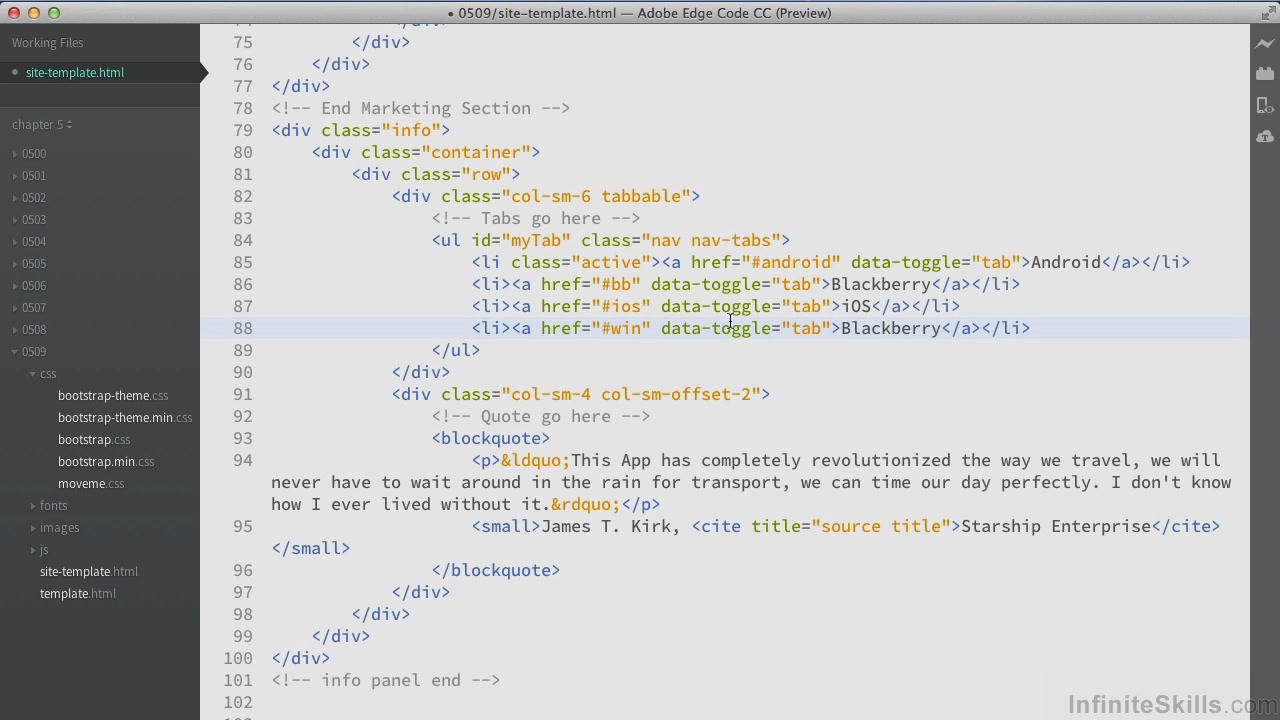This screenshot has height=720, width=1280.
Task: Collapse the css subfolder
Action: coord(33,374)
